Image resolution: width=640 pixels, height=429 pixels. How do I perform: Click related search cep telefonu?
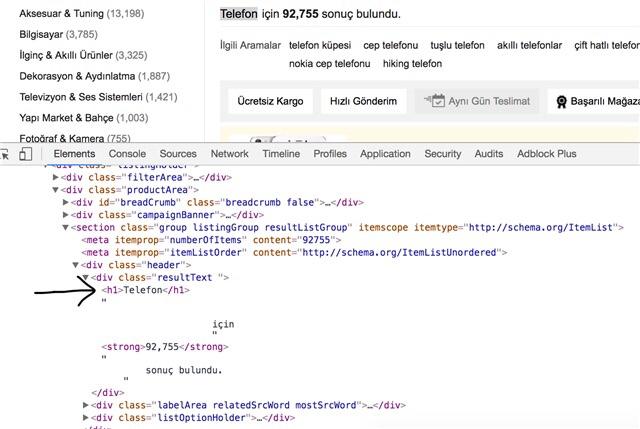[391, 45]
